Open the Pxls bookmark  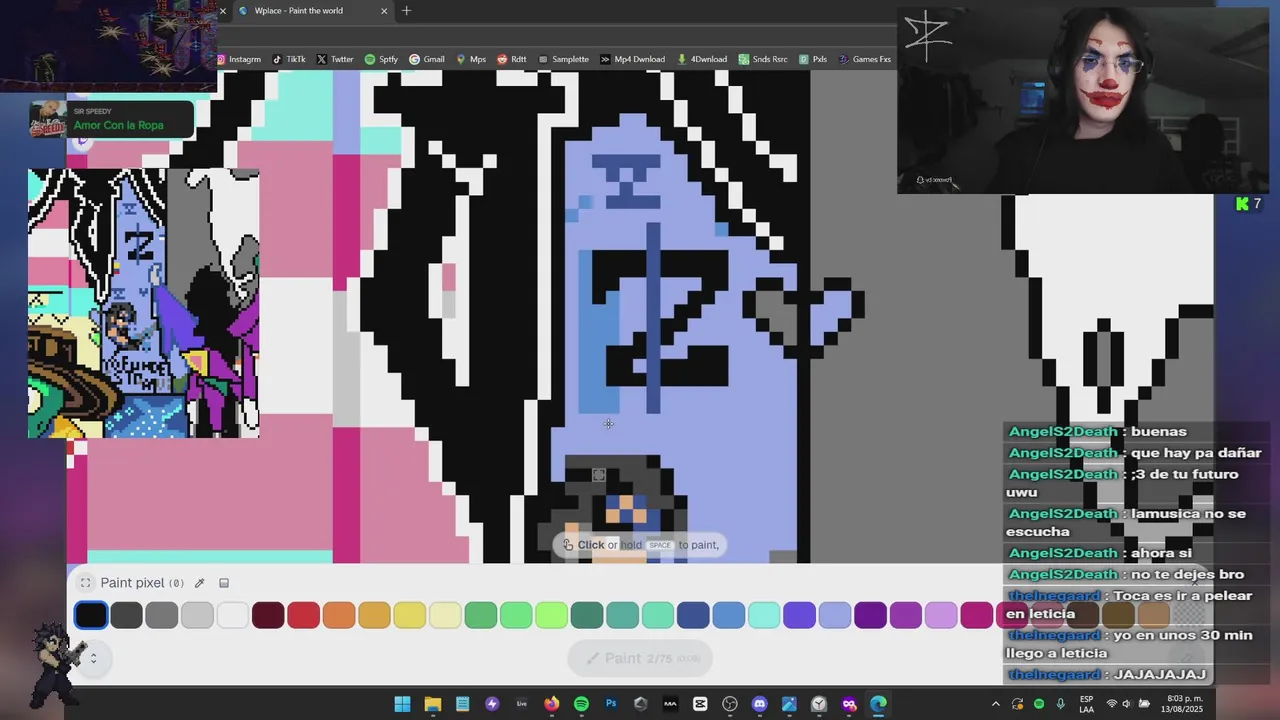click(812, 59)
